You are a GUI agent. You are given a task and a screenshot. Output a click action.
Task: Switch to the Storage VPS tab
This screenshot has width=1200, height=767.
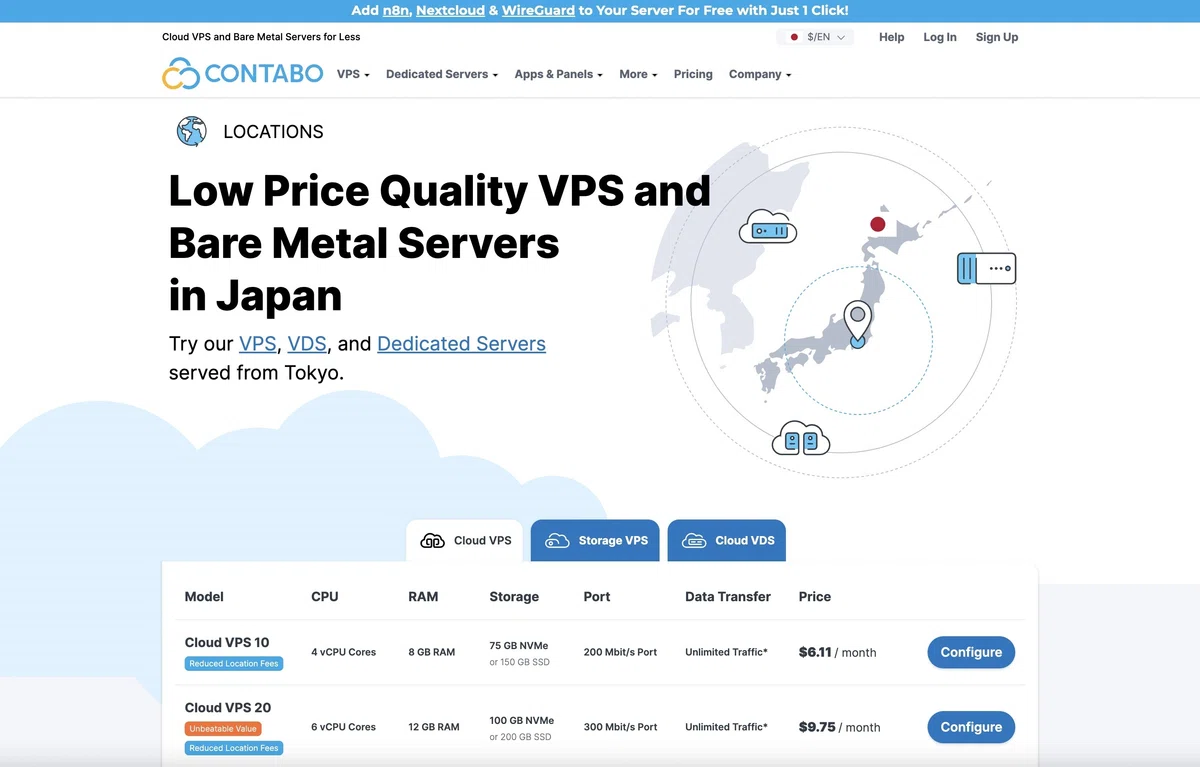pyautogui.click(x=595, y=540)
